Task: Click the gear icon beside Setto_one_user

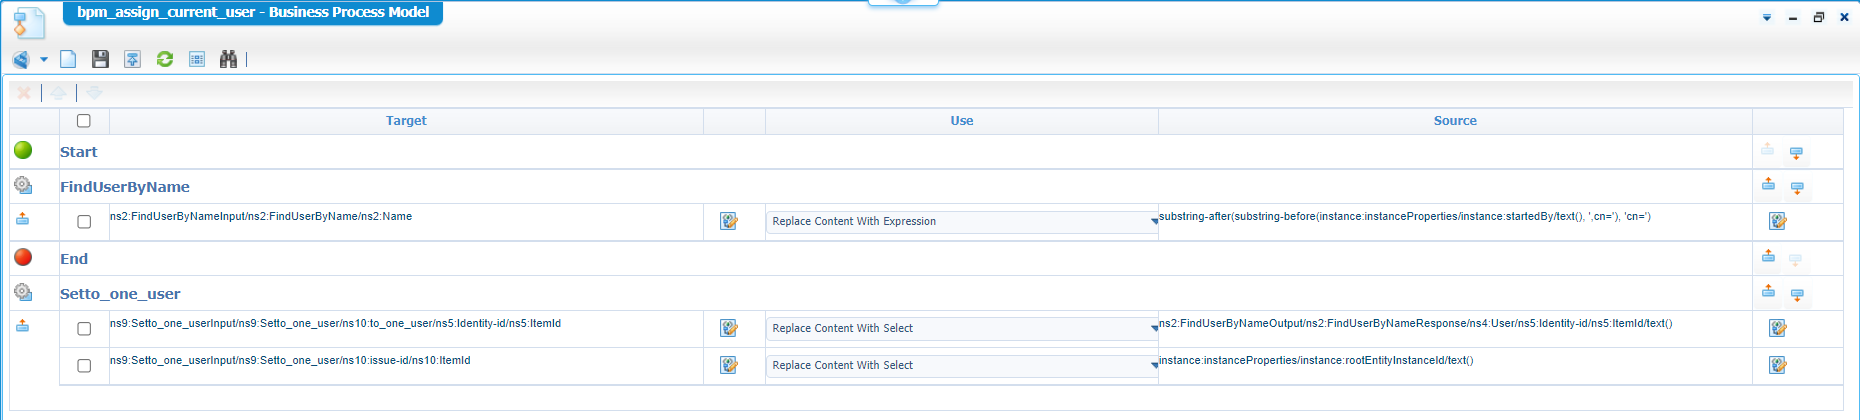Action: click(23, 293)
